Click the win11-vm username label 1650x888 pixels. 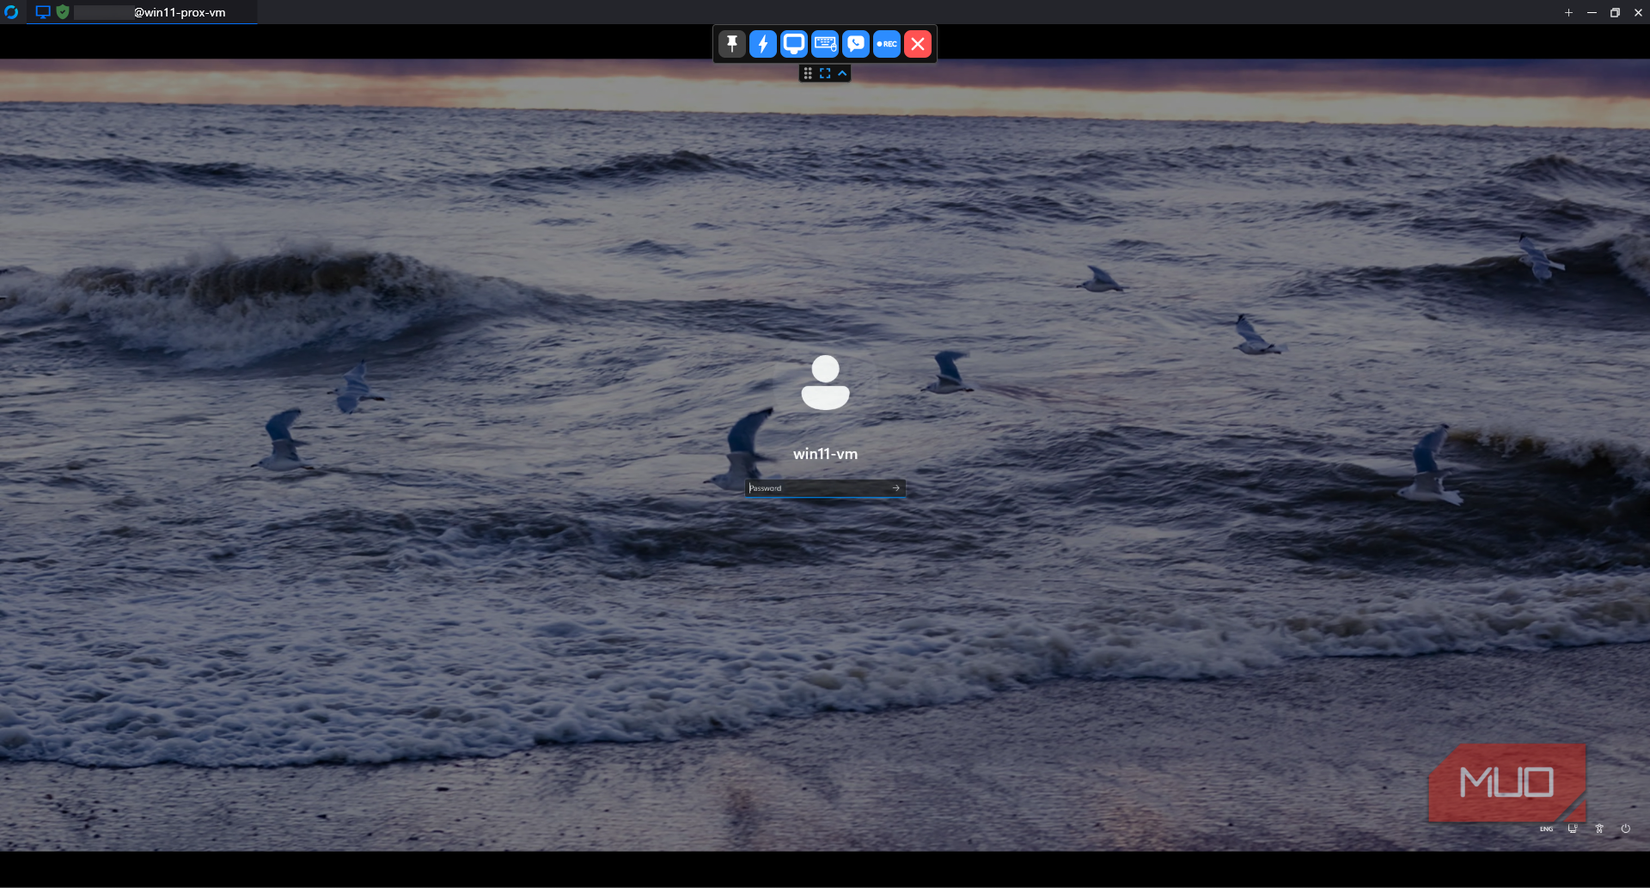825,454
